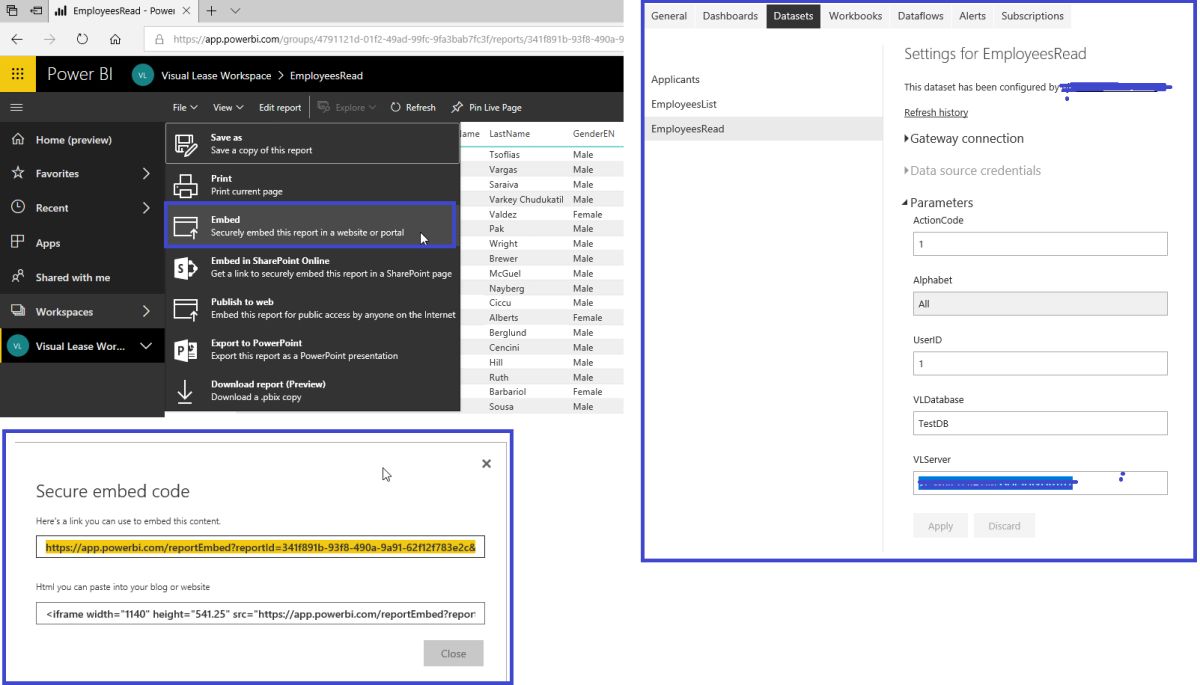
Task: Collapse Visual Lease workspace chevron
Action: click(146, 346)
